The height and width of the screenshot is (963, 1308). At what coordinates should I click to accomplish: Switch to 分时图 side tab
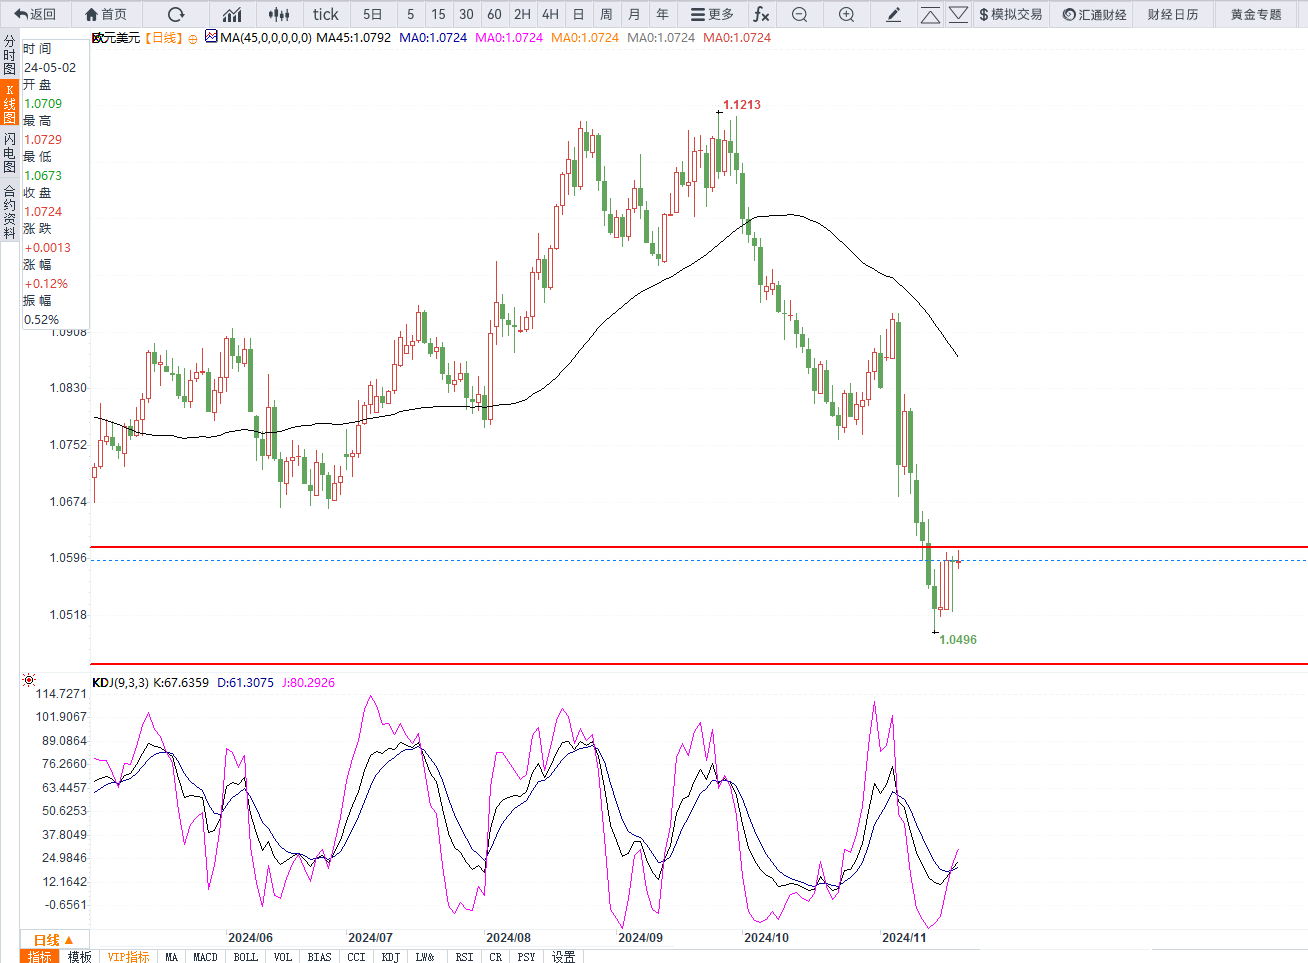point(9,55)
